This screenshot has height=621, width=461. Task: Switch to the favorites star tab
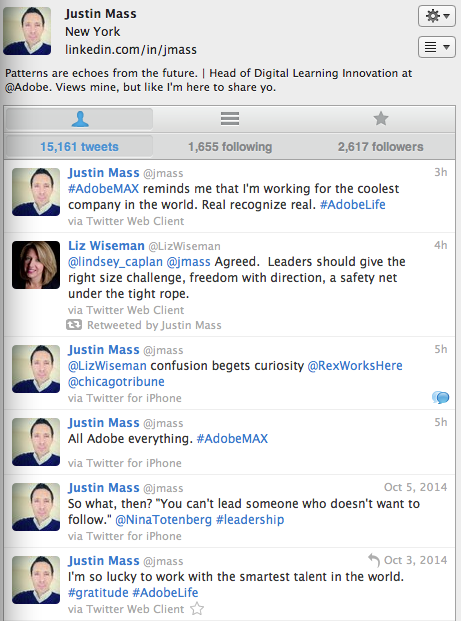pos(381,118)
